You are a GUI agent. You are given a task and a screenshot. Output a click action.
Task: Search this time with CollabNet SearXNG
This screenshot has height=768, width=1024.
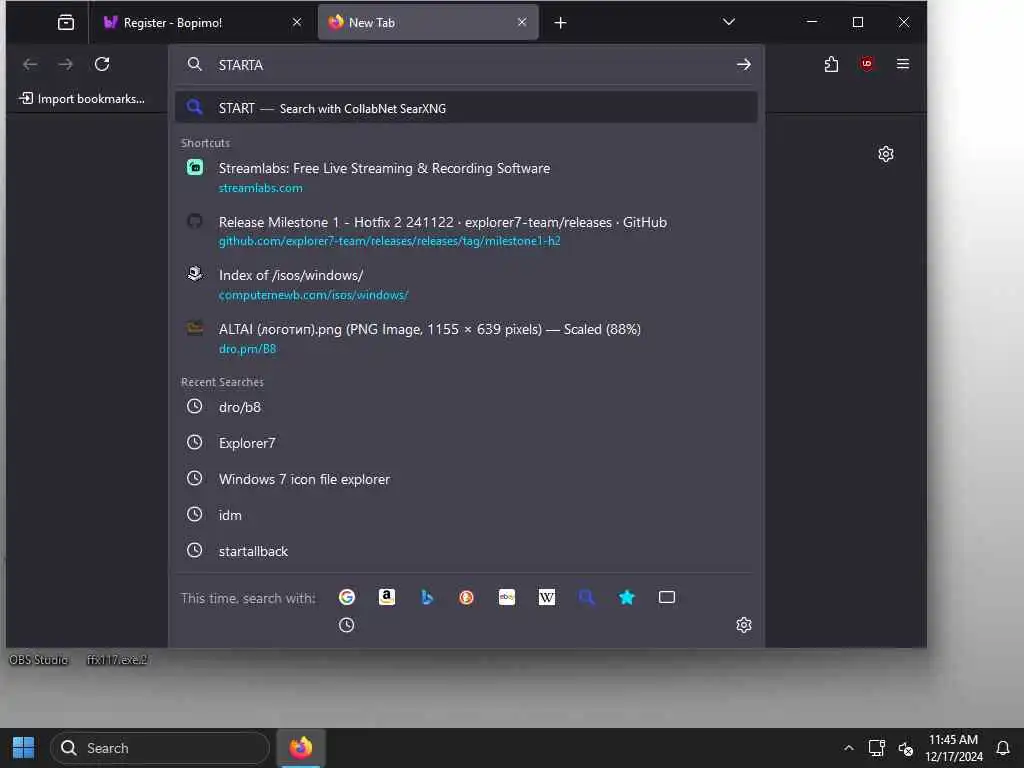586,597
